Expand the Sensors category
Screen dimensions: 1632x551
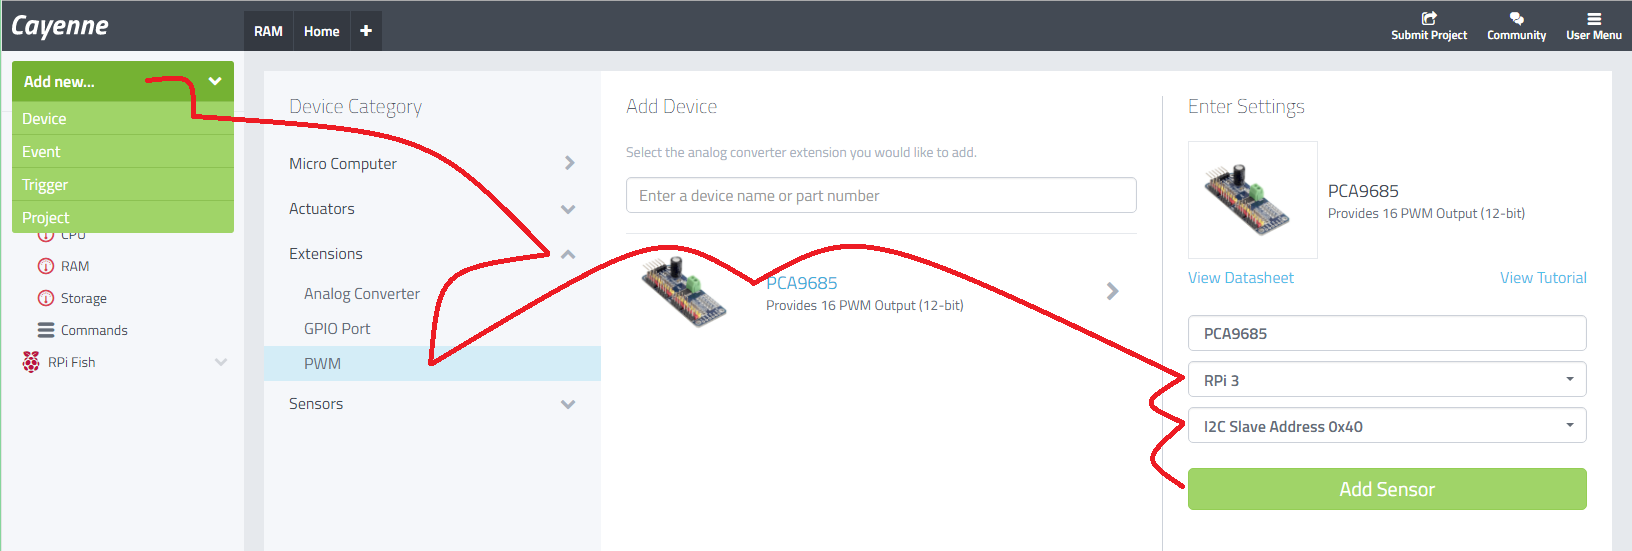pyautogui.click(x=568, y=404)
